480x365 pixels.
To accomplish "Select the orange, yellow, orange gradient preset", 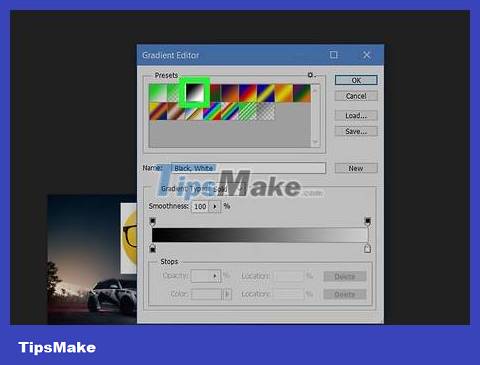I will pos(284,93).
